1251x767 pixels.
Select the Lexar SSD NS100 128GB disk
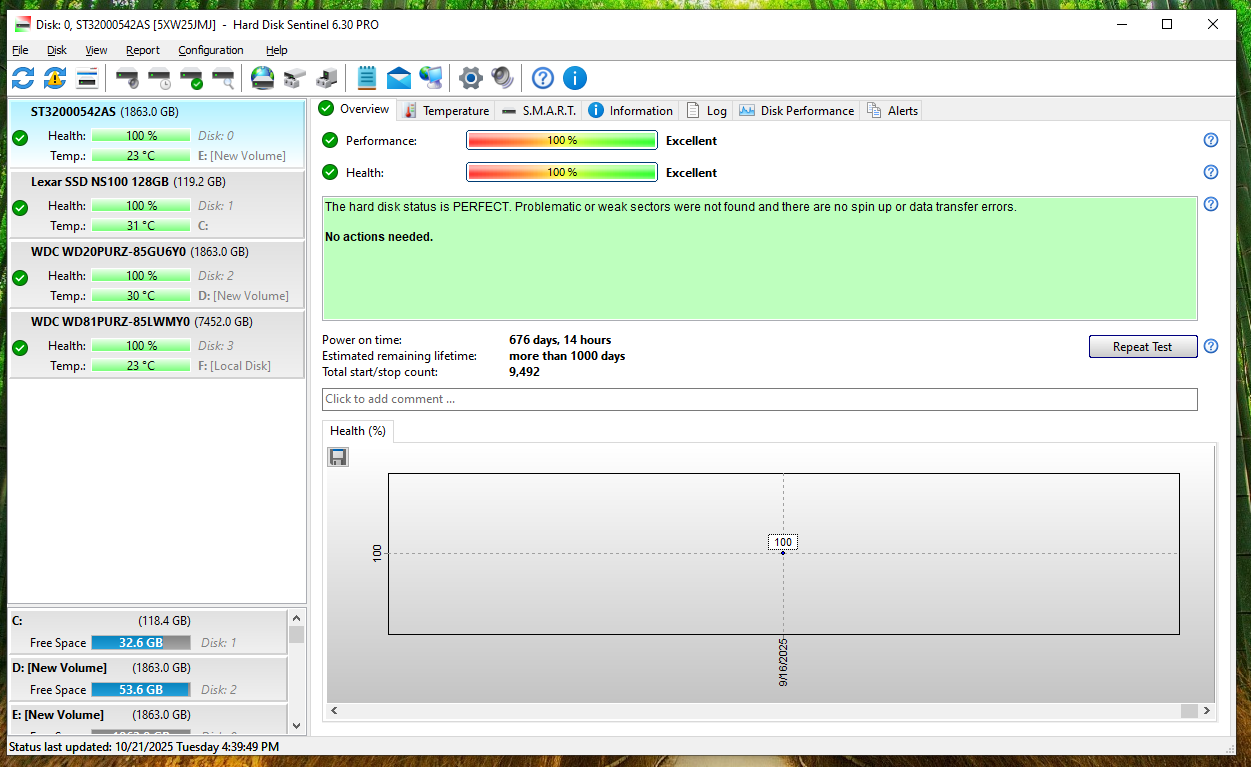tap(156, 205)
